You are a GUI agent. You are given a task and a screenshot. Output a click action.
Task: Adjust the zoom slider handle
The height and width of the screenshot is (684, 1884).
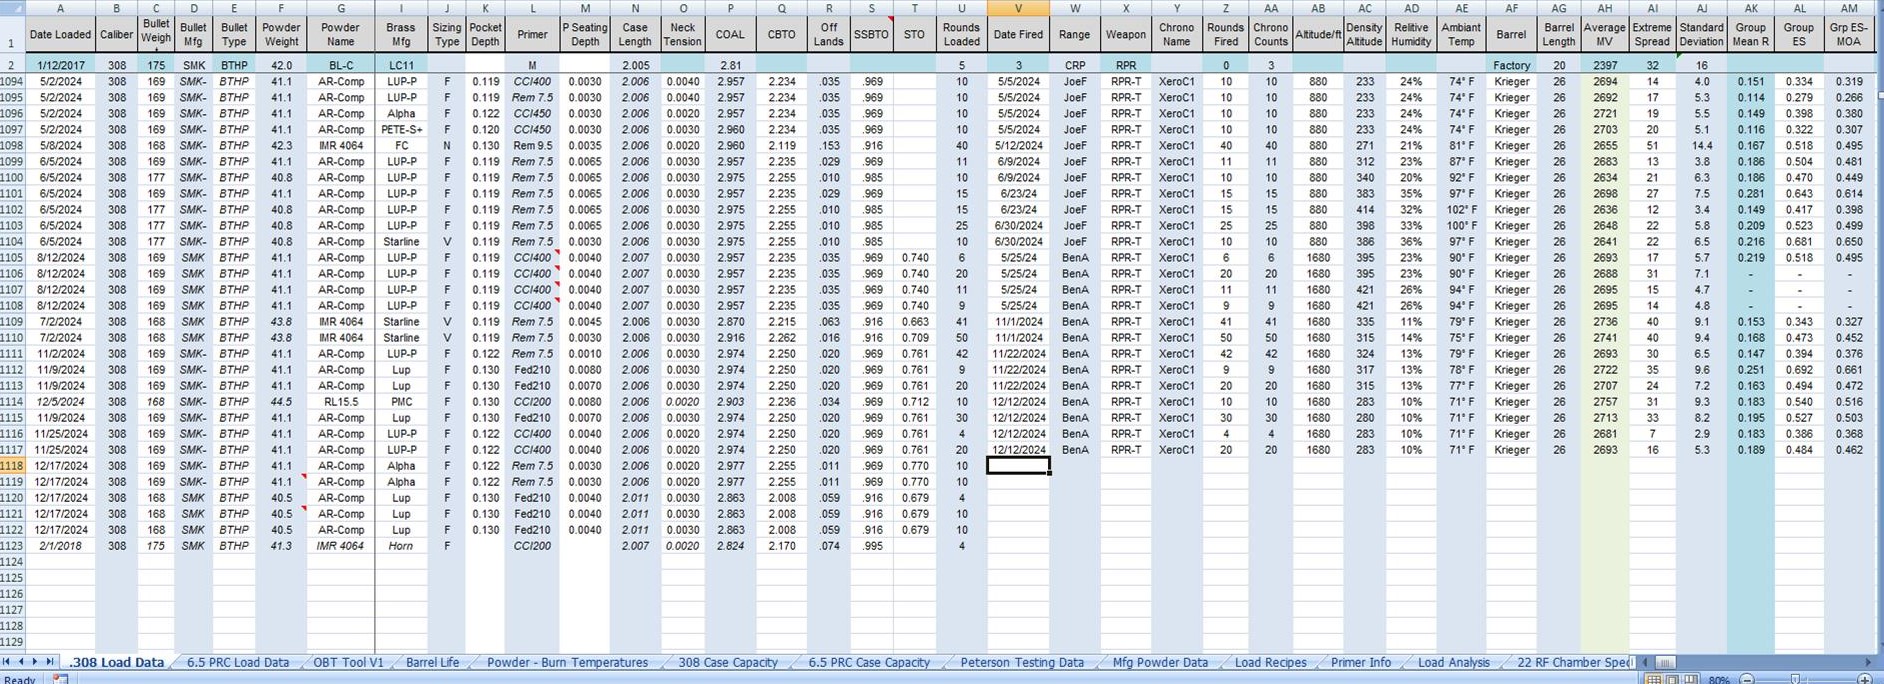point(1796,679)
